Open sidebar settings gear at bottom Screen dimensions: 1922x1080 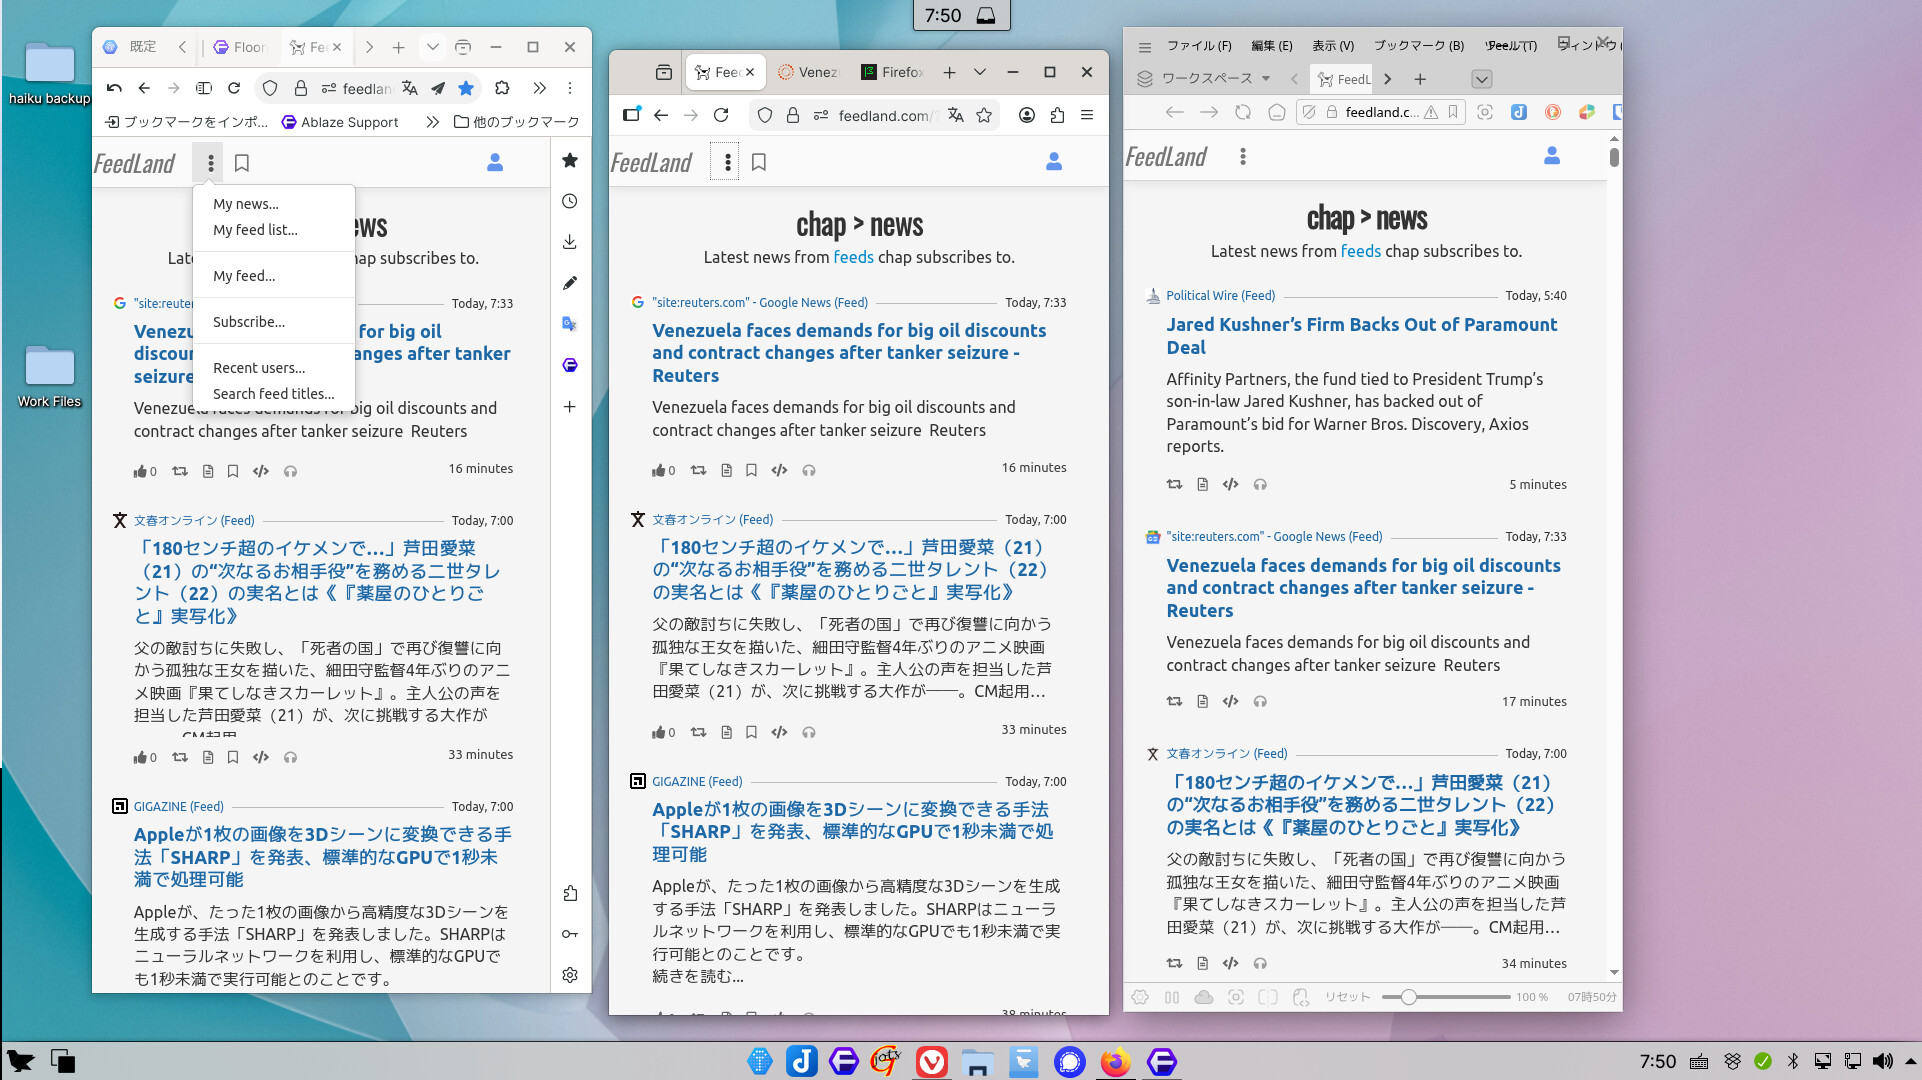click(570, 975)
